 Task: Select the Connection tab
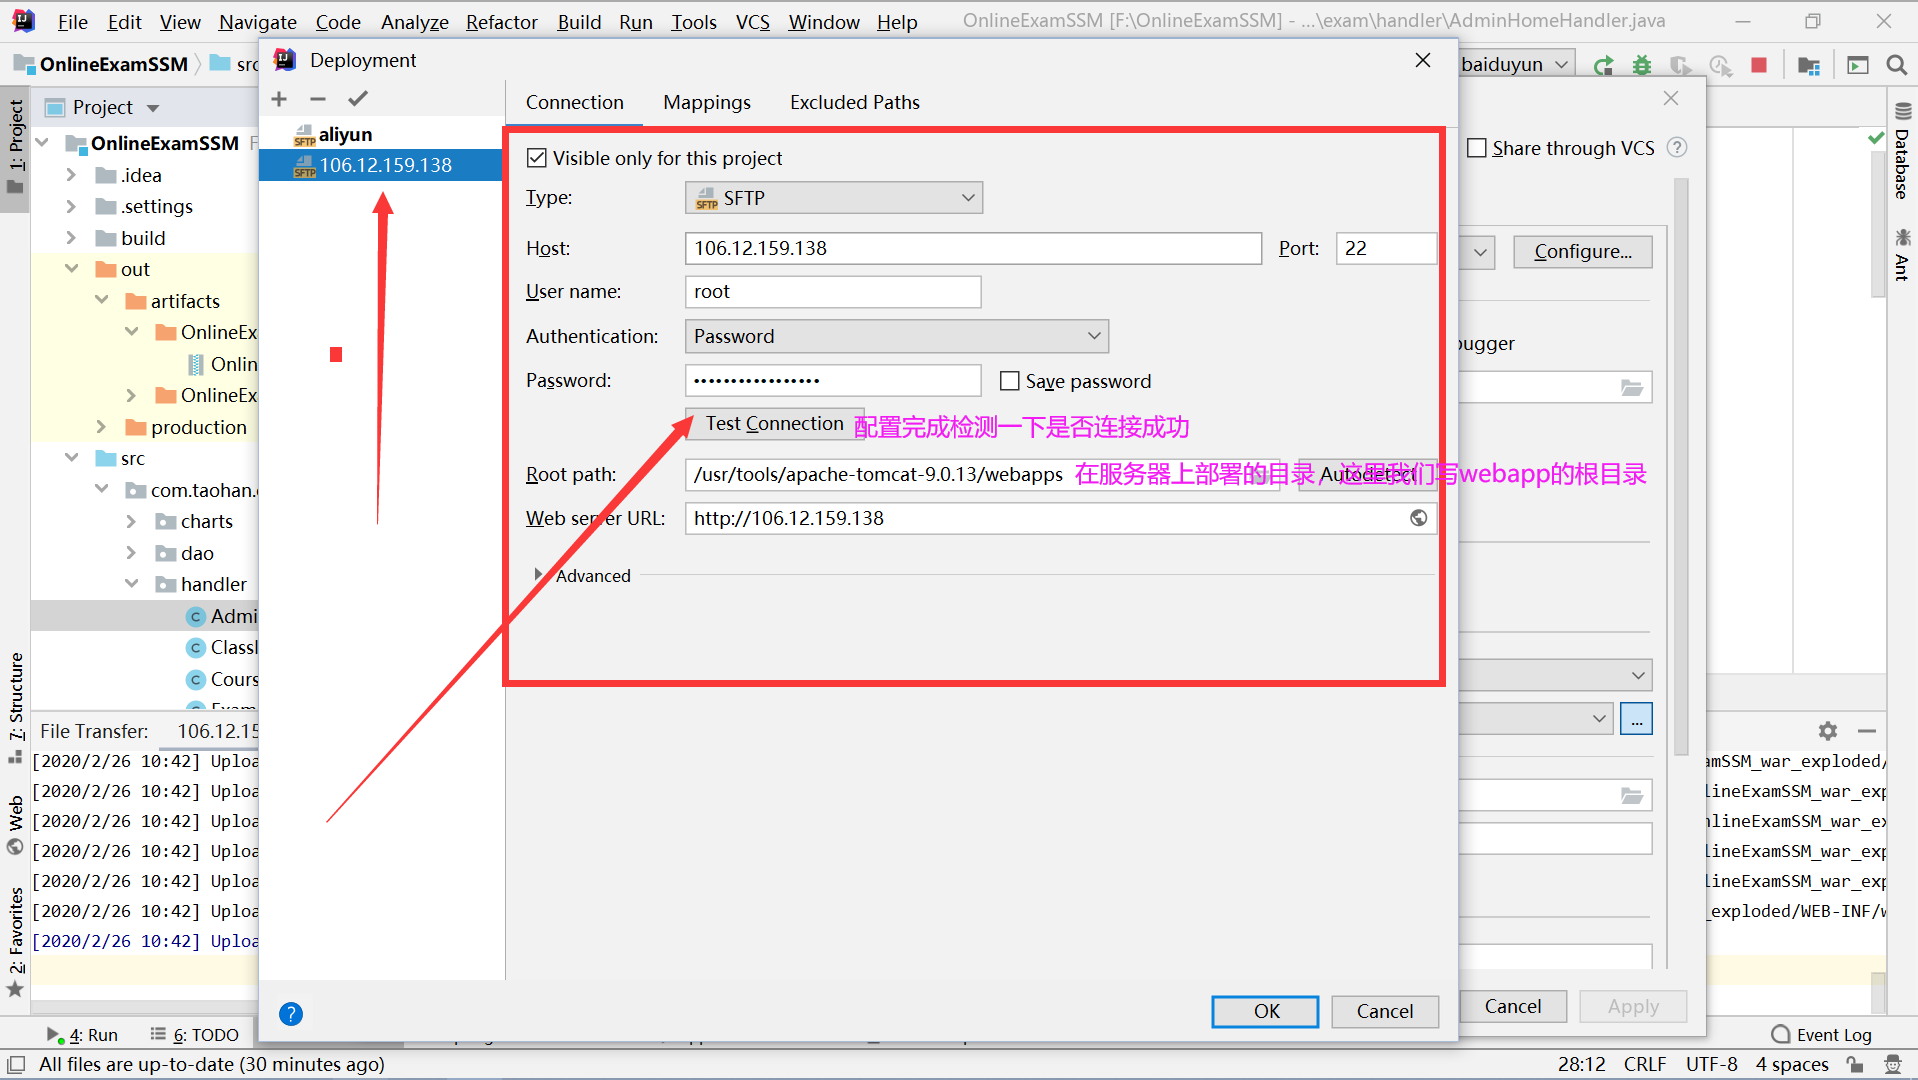click(x=575, y=102)
